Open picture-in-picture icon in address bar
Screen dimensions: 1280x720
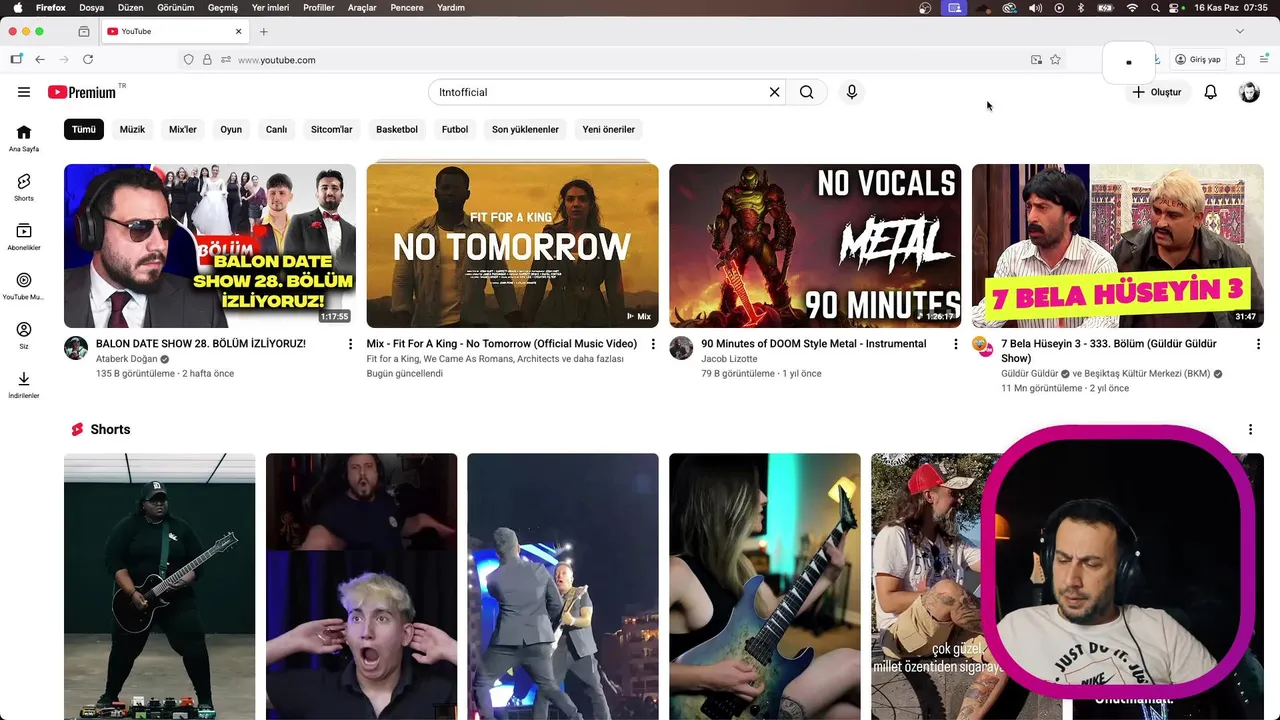(1036, 60)
